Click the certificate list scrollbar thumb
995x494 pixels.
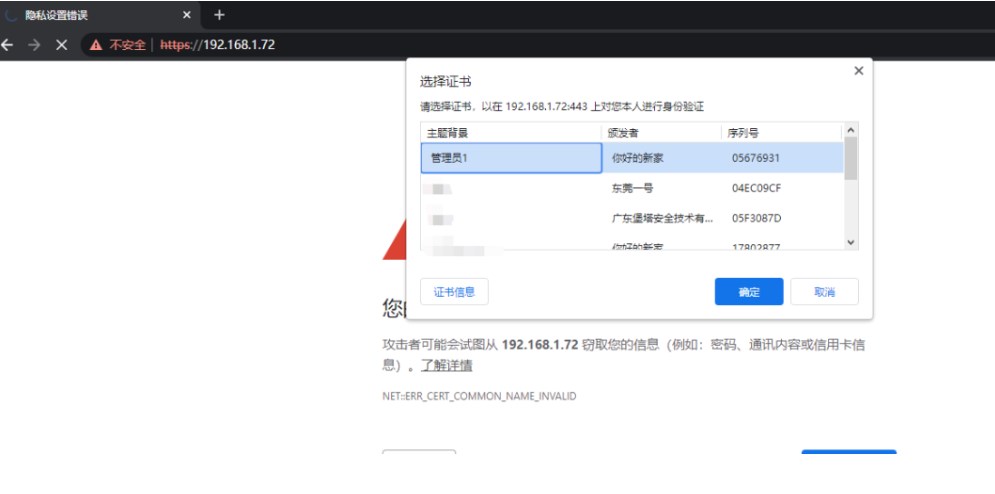click(851, 158)
